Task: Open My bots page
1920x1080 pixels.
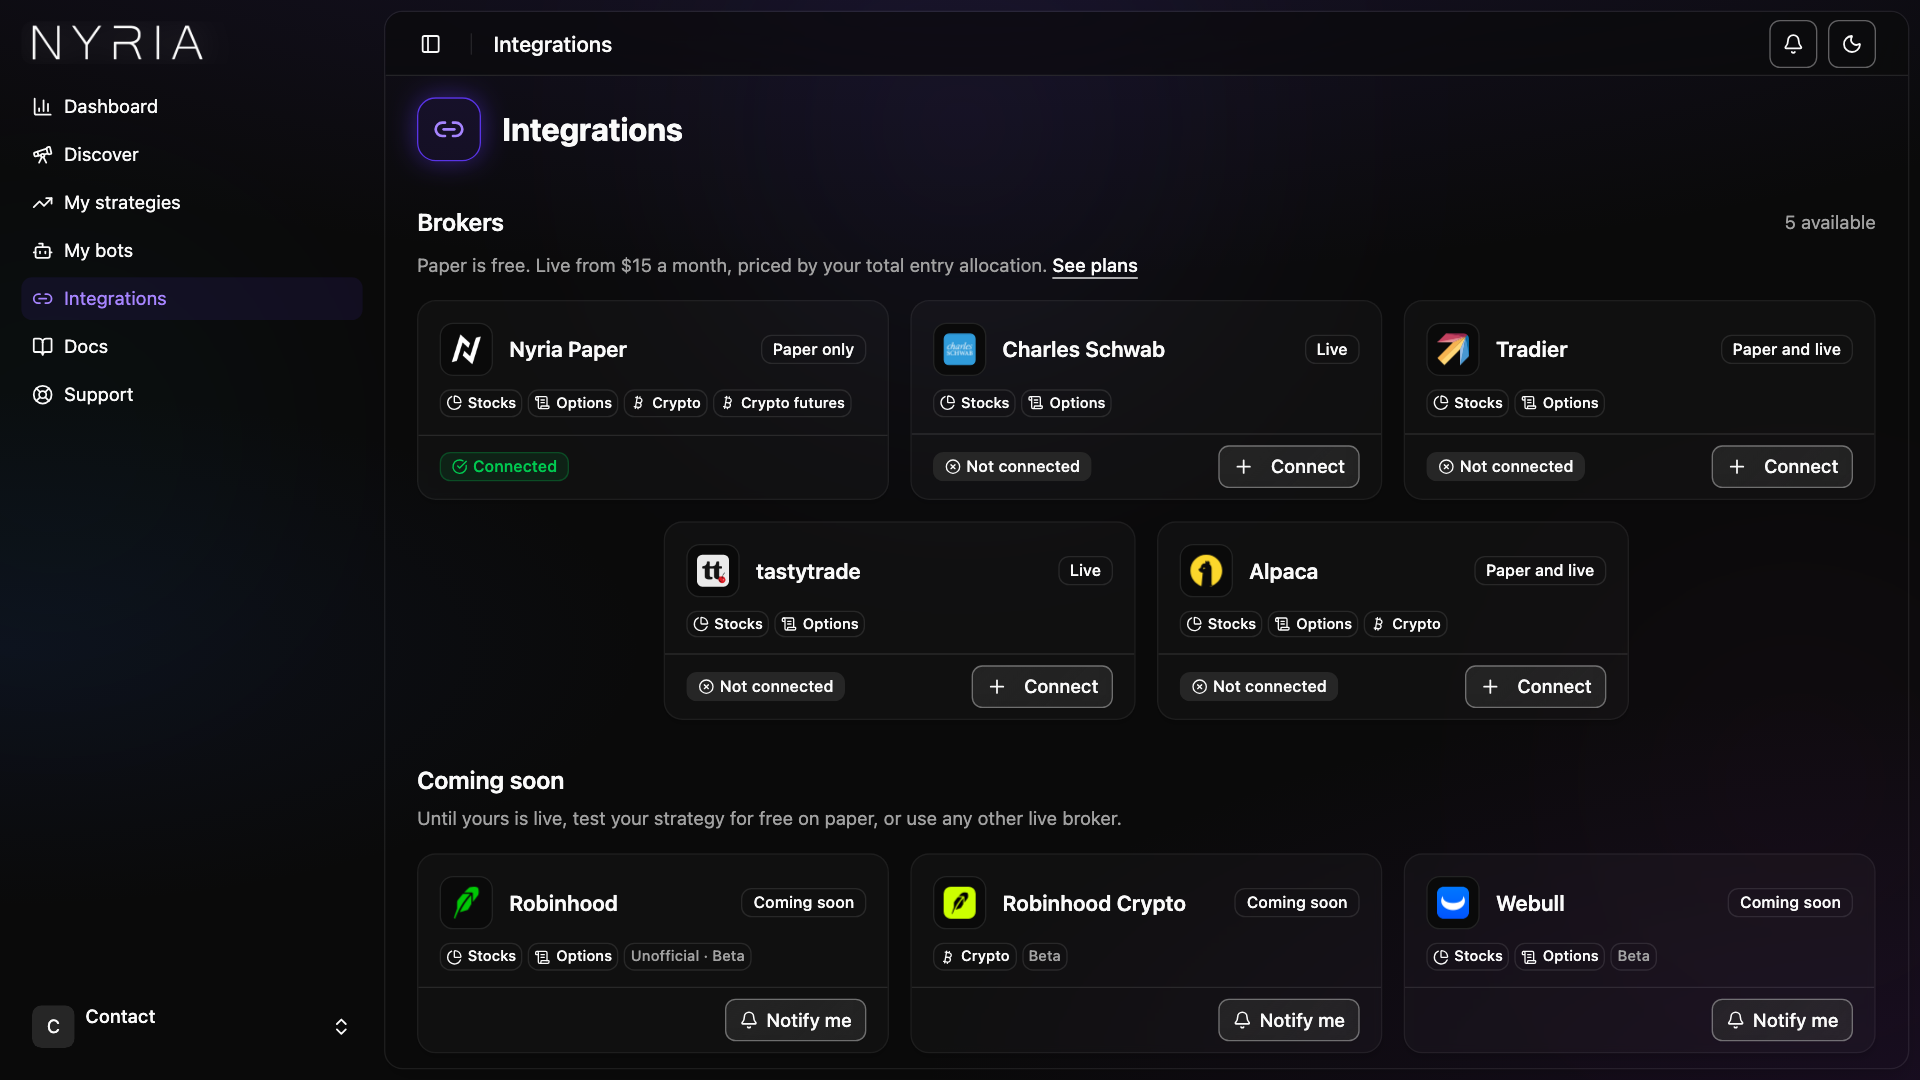Action: [192, 250]
